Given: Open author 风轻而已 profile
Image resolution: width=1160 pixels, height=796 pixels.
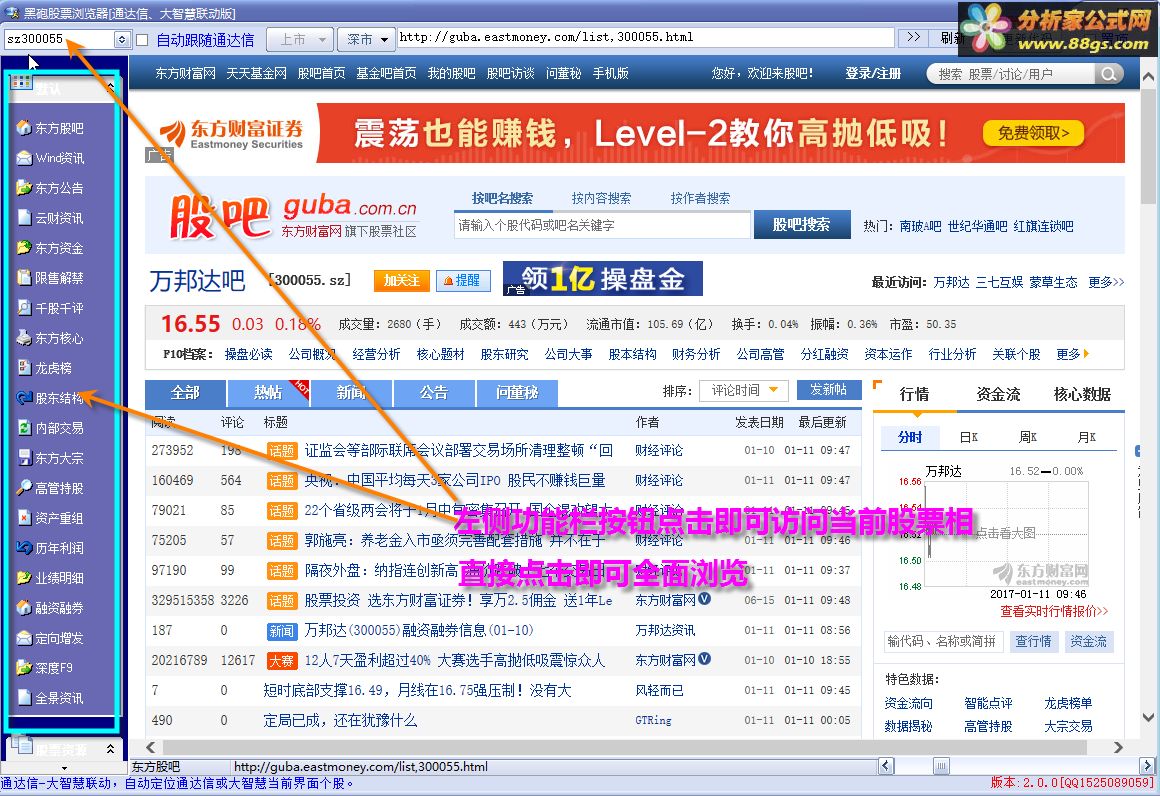Looking at the screenshot, I should (659, 691).
